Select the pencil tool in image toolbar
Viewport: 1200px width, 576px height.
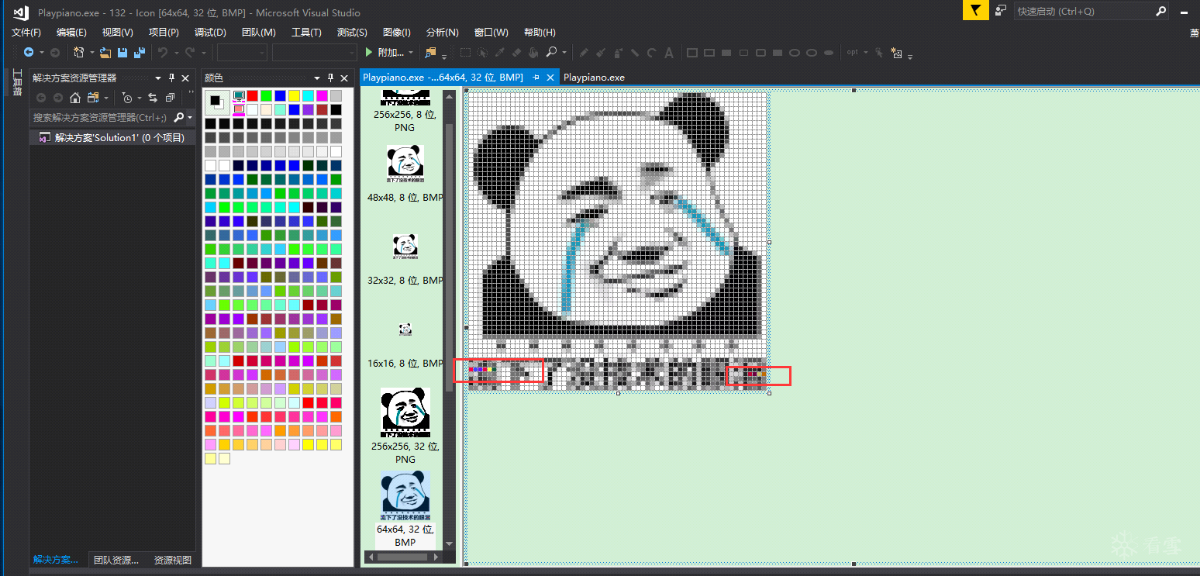(x=583, y=52)
